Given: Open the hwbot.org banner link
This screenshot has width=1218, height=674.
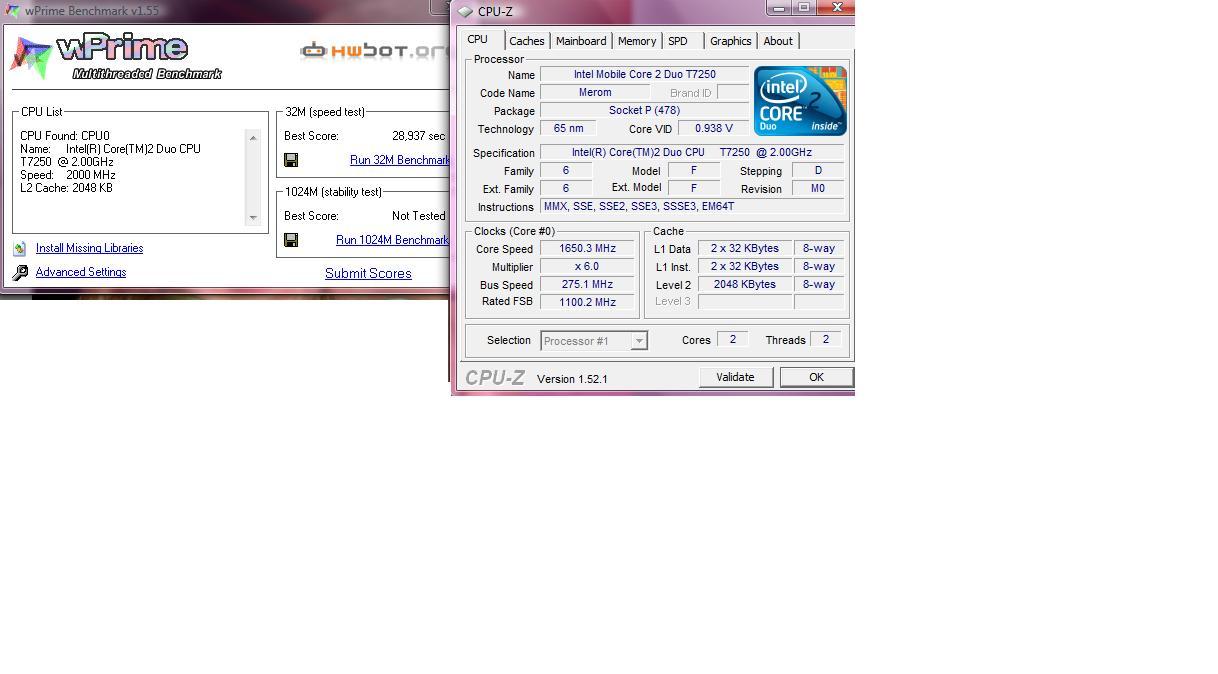Looking at the screenshot, I should [x=375, y=51].
